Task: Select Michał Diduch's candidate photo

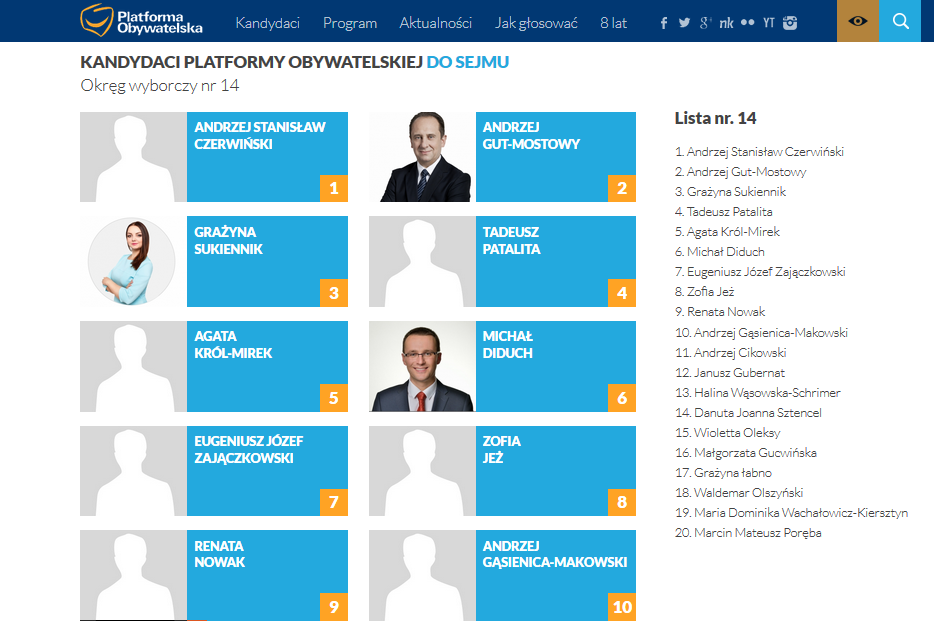Action: [422, 367]
